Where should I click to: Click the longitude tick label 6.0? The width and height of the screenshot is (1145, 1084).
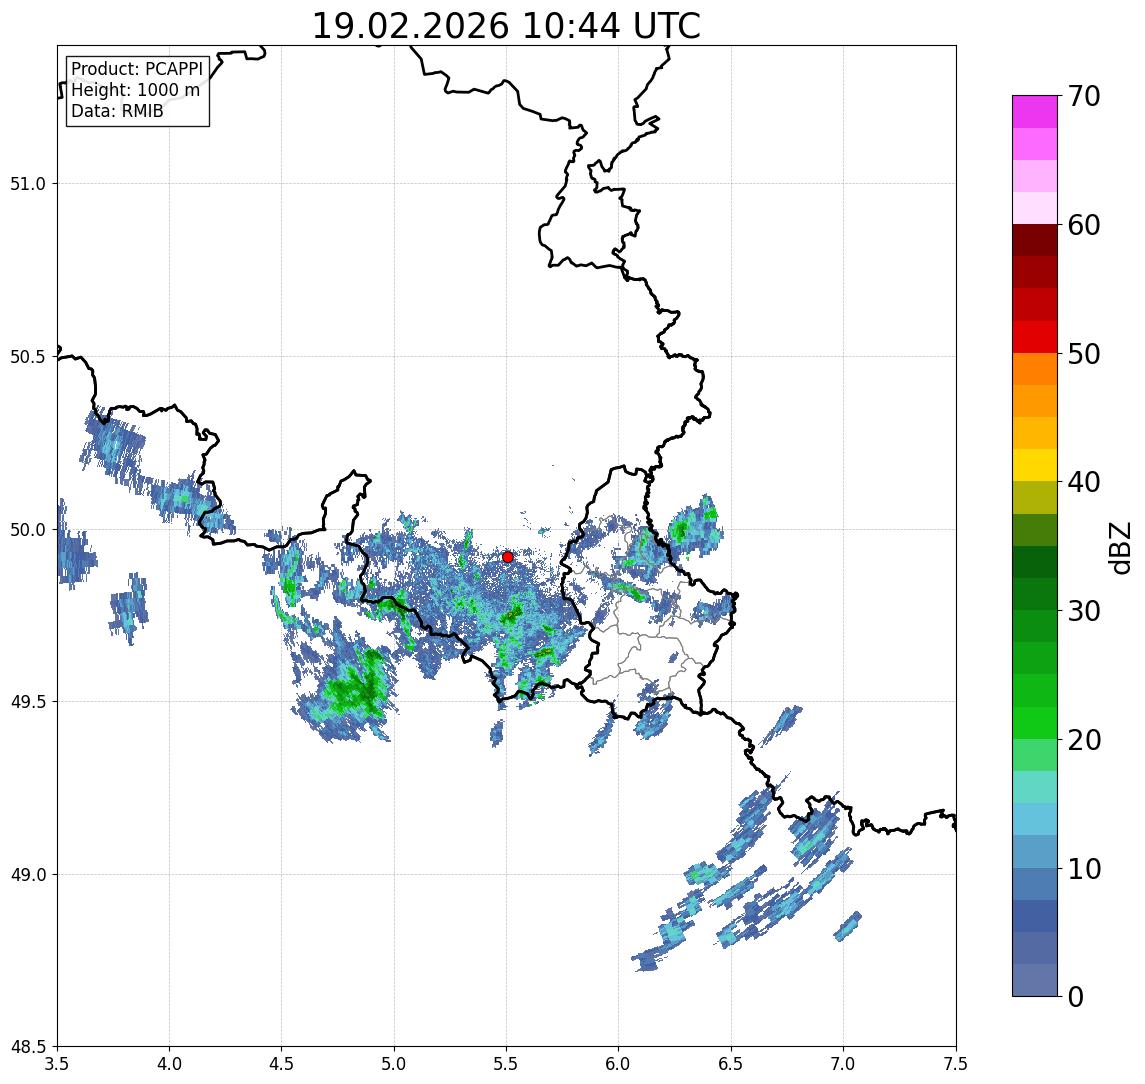[x=619, y=1064]
